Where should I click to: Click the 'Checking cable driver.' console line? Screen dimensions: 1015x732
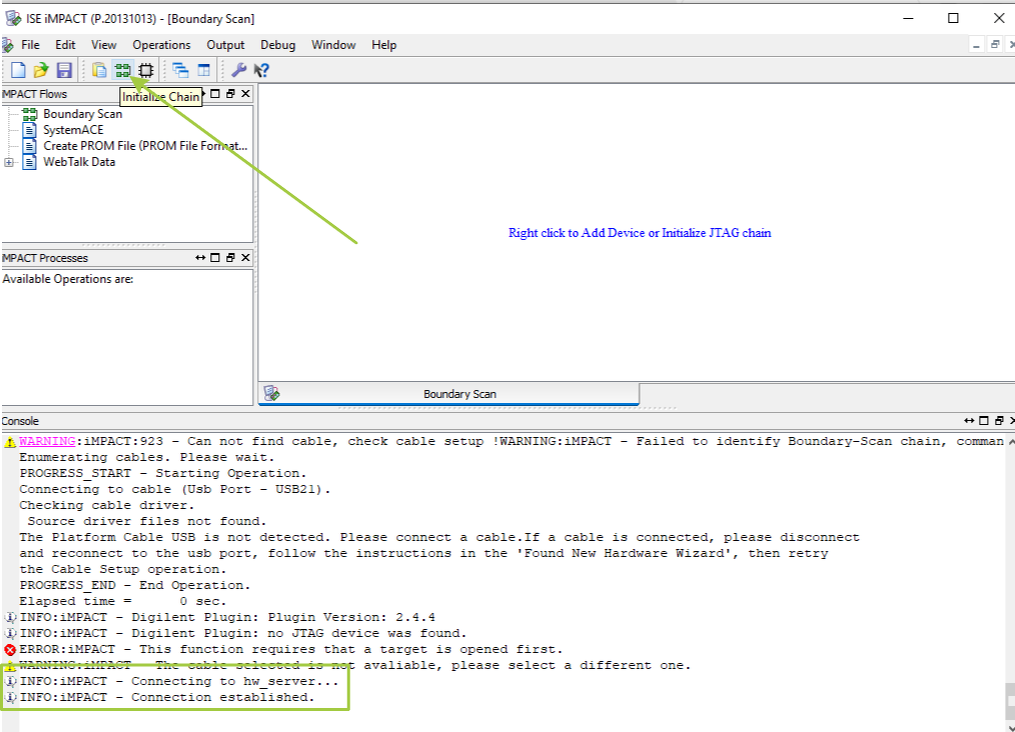point(107,505)
